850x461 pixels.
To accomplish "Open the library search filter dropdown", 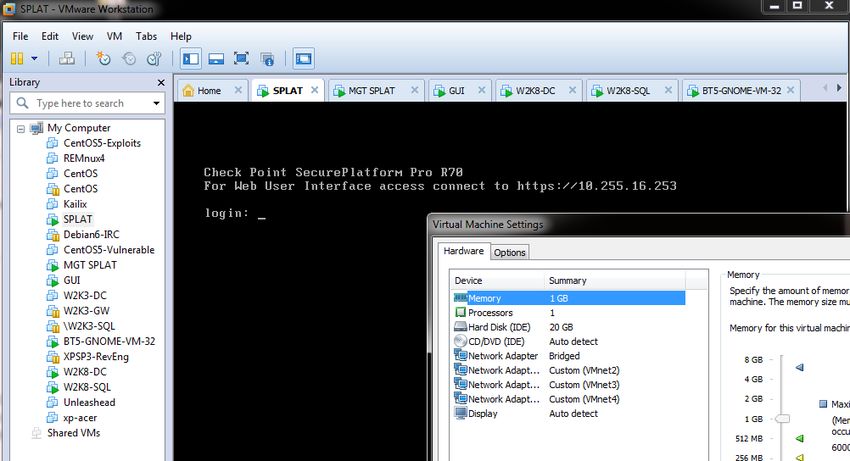I will click(x=156, y=103).
